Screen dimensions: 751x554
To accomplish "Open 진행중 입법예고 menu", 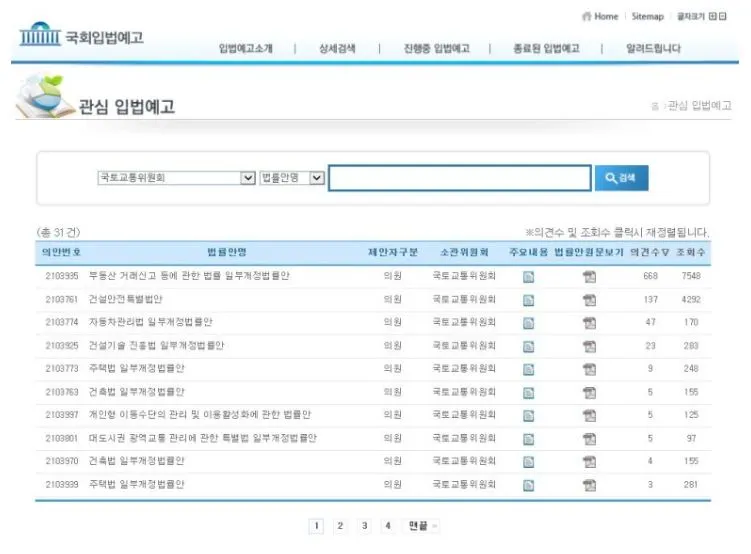I will (x=436, y=48).
